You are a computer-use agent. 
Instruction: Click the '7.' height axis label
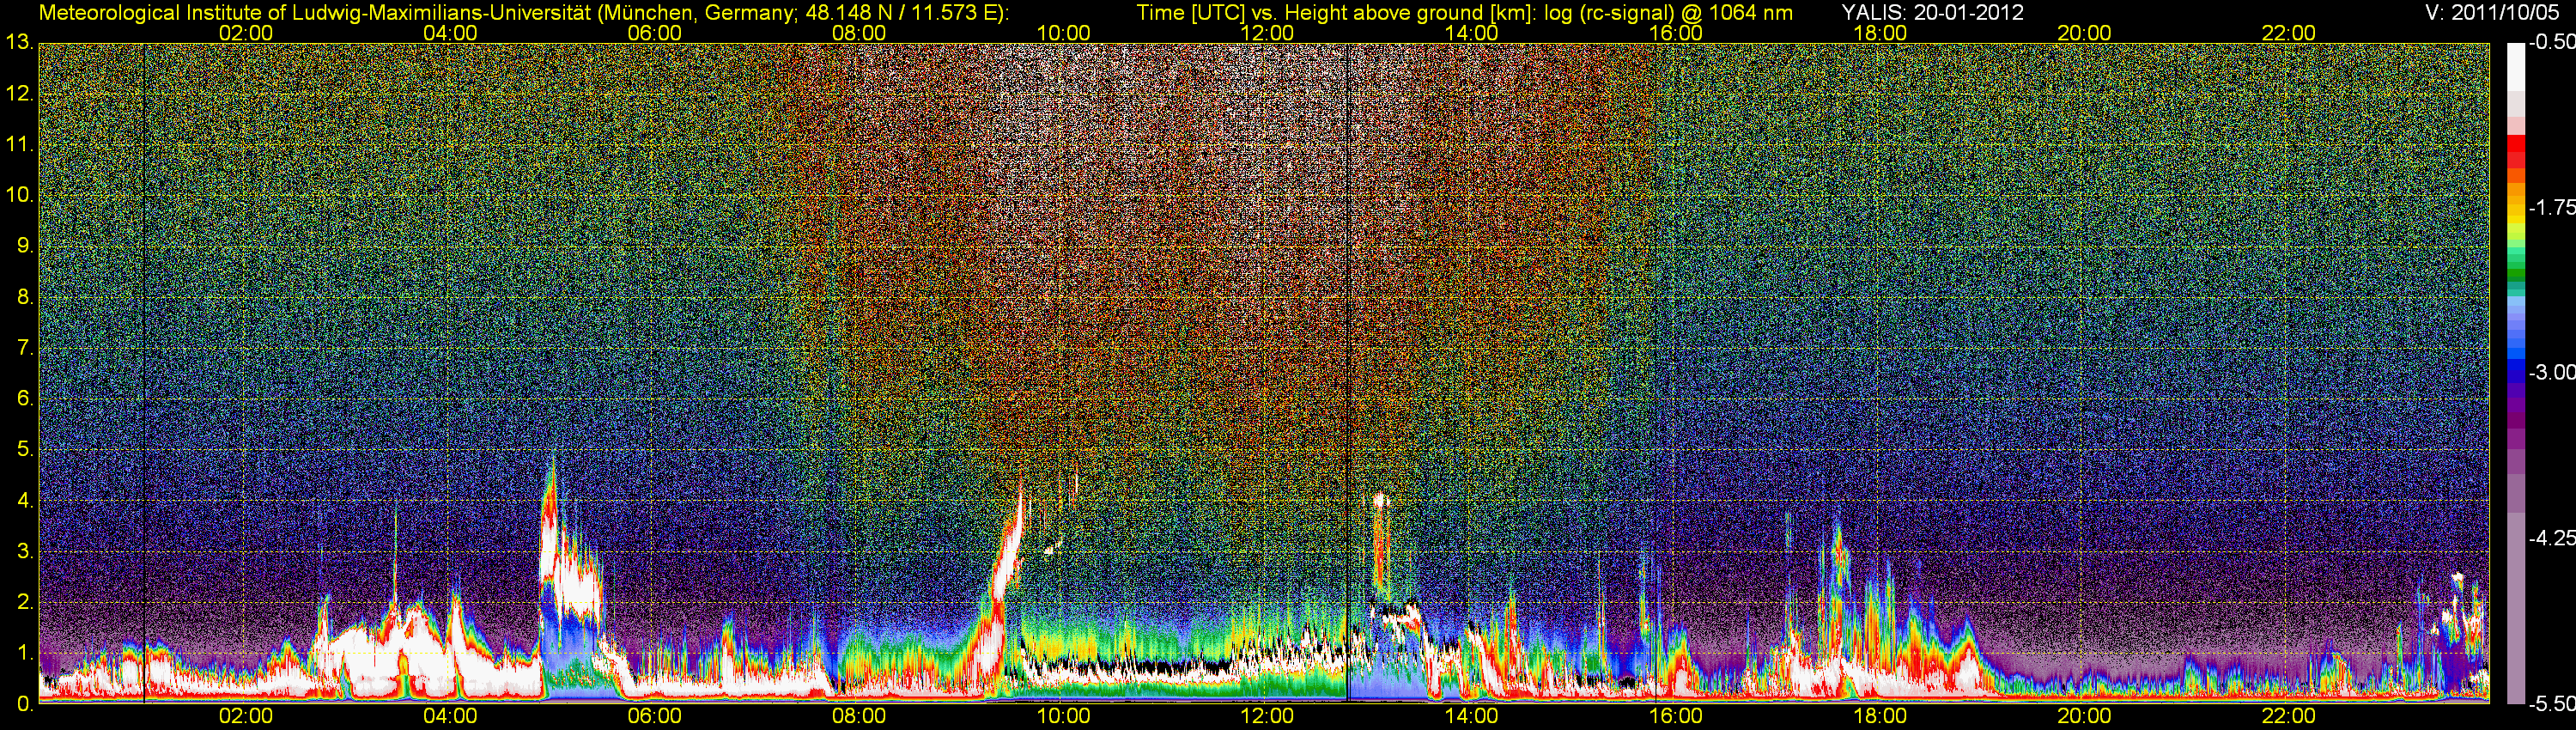click(x=25, y=348)
